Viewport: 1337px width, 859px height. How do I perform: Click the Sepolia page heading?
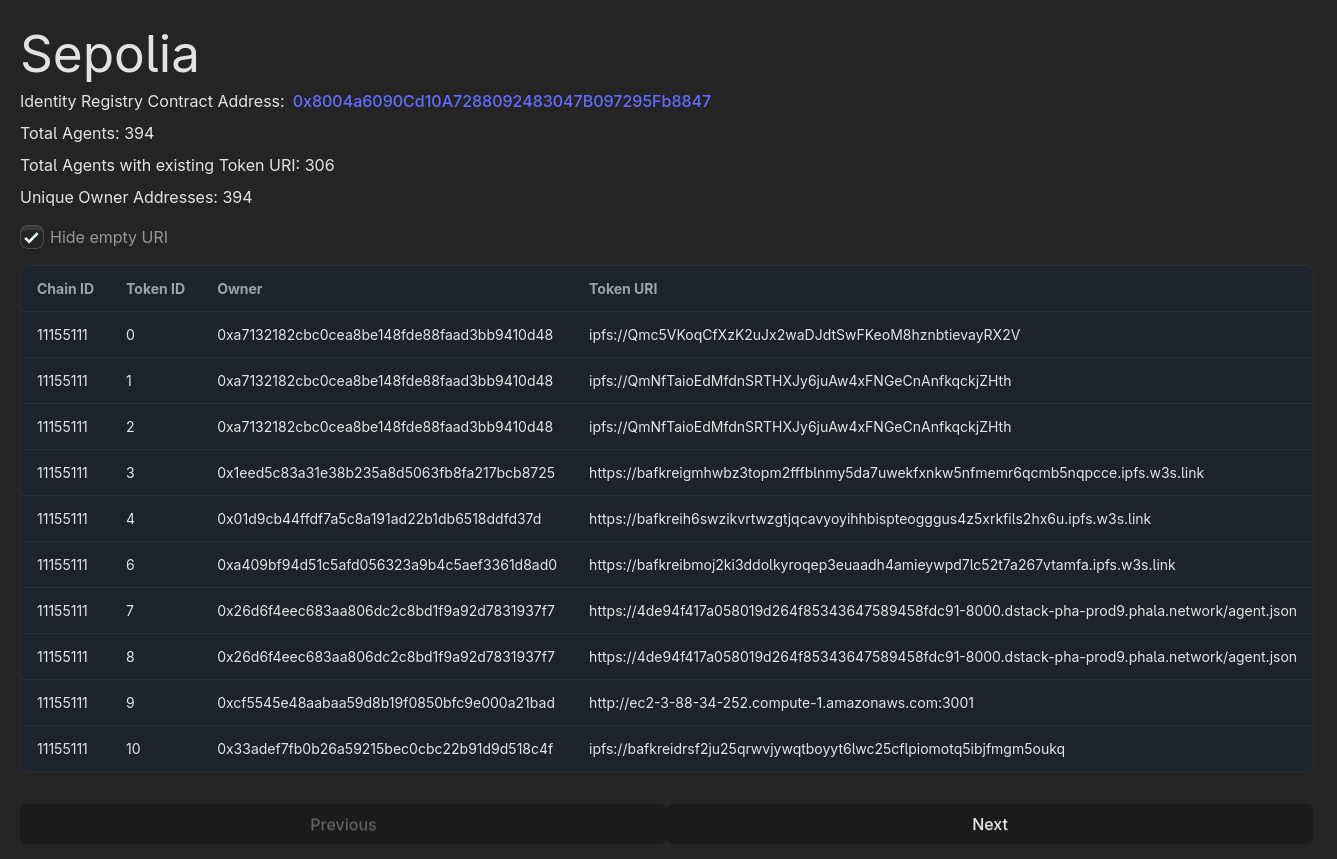109,54
